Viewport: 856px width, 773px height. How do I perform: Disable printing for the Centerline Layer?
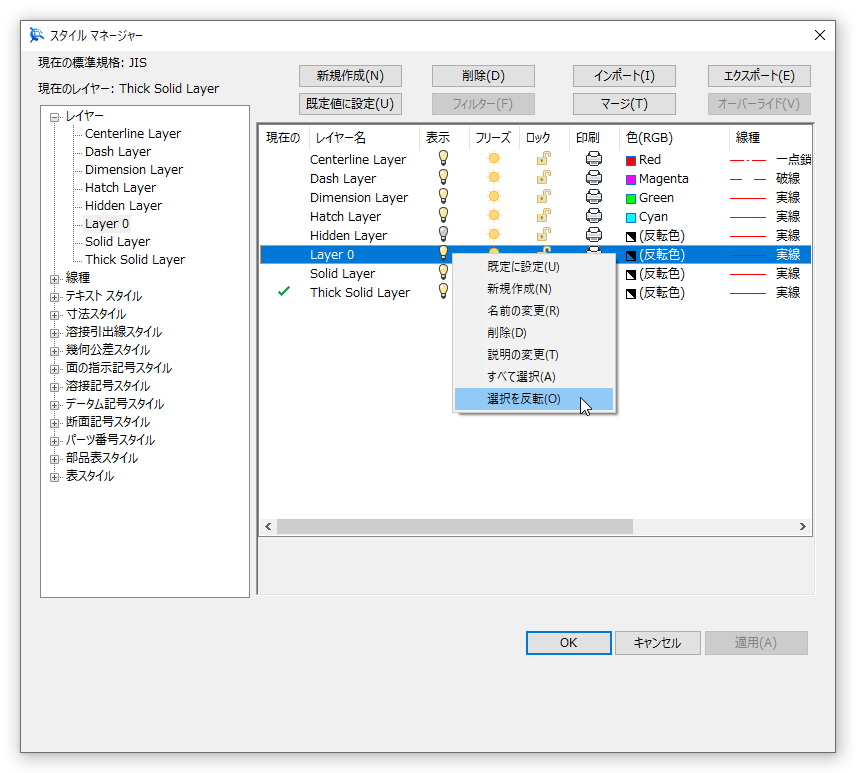594,159
